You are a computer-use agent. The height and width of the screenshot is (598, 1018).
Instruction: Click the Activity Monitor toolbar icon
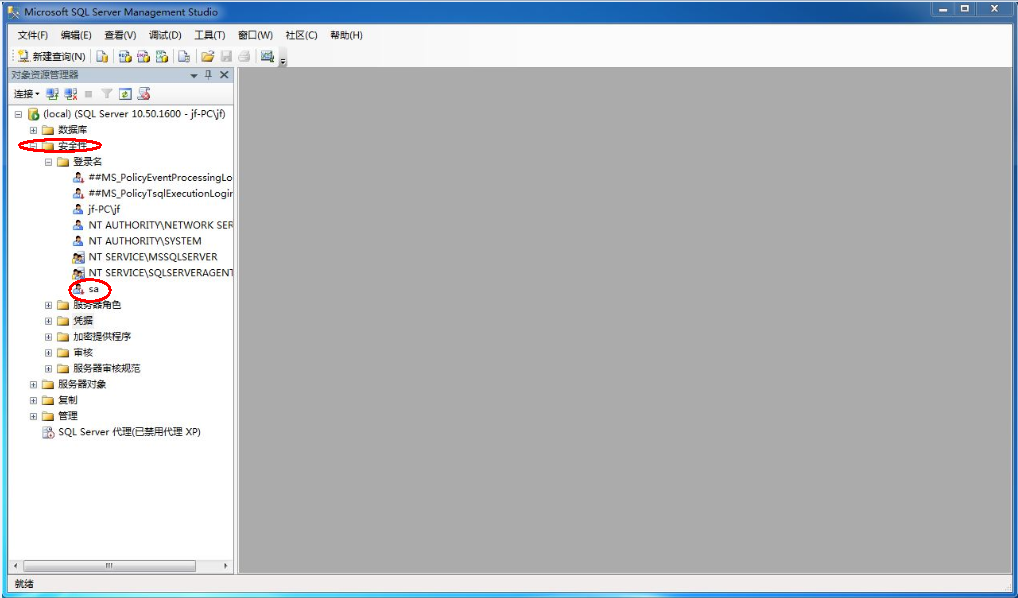(x=267, y=56)
